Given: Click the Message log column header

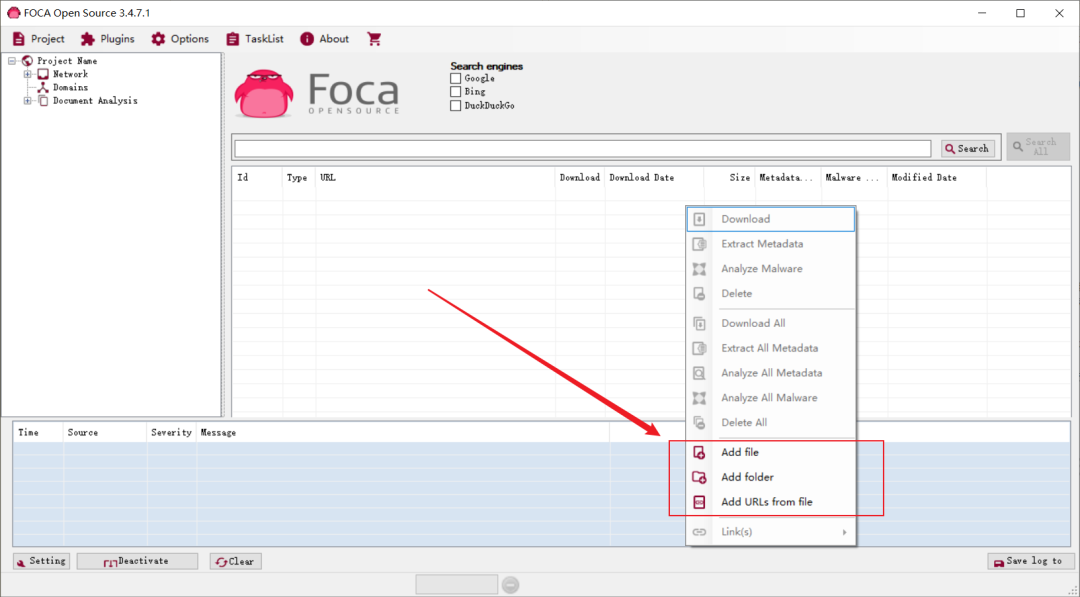Looking at the screenshot, I should (403, 432).
